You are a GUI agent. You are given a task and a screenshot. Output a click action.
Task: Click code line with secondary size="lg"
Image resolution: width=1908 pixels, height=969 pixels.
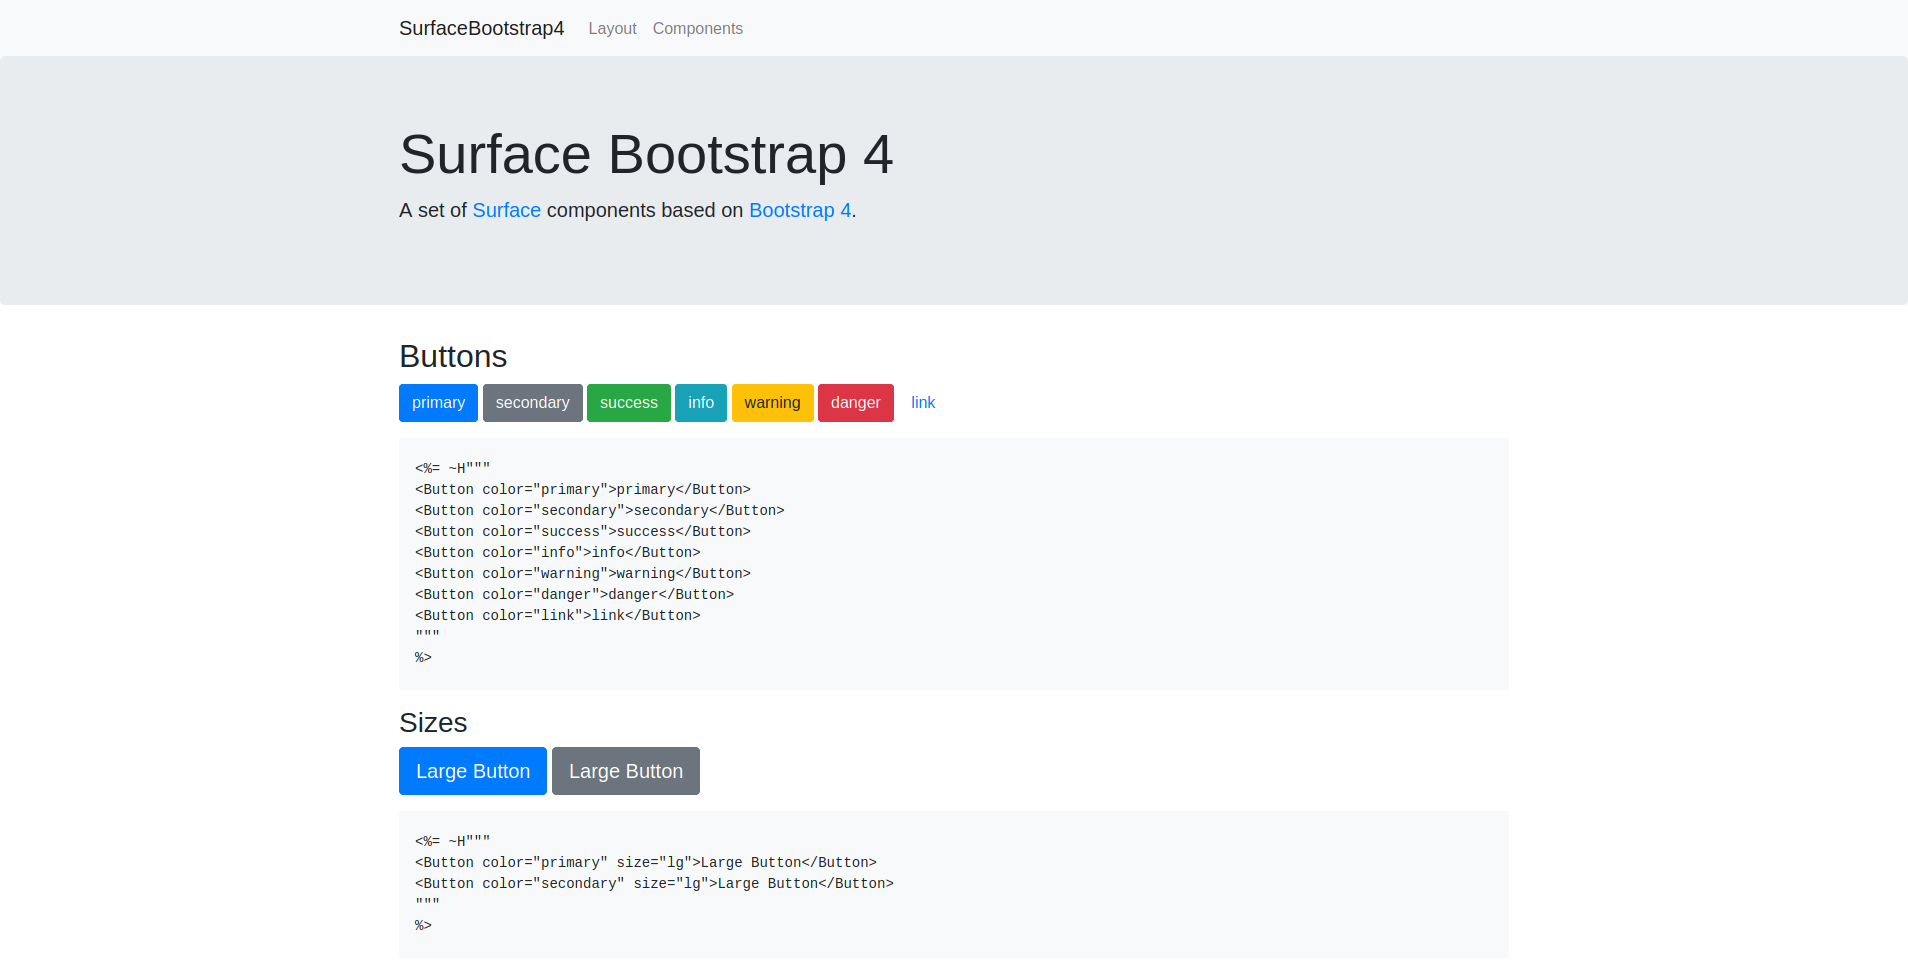[654, 883]
